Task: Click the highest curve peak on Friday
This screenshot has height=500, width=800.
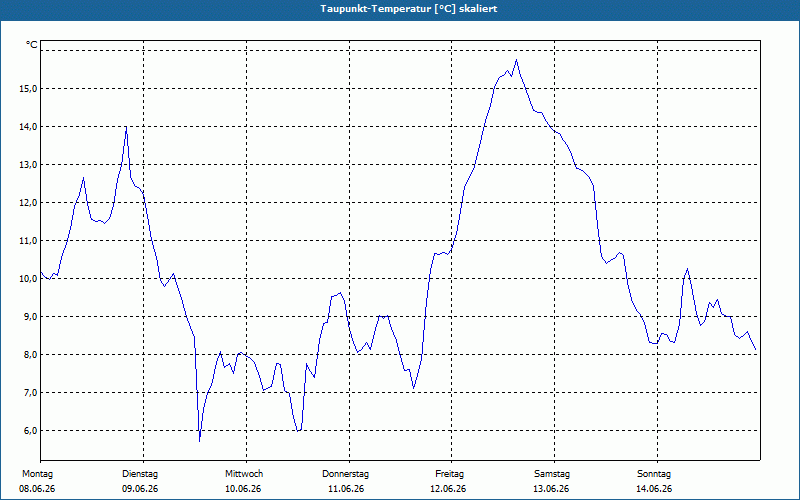Action: [516, 60]
